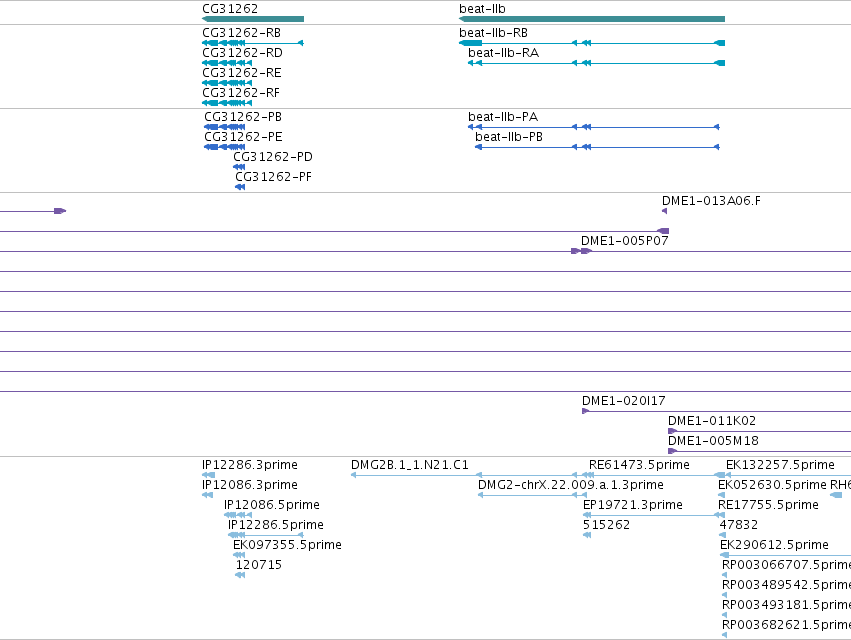Click the DME1-005P07 feature label
851x640 pixels.
pyautogui.click(x=625, y=242)
